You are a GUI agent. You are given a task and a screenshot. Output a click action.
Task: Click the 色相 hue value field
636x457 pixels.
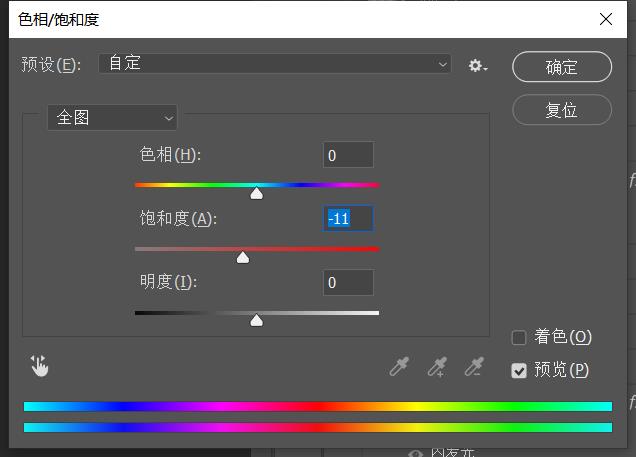(348, 155)
